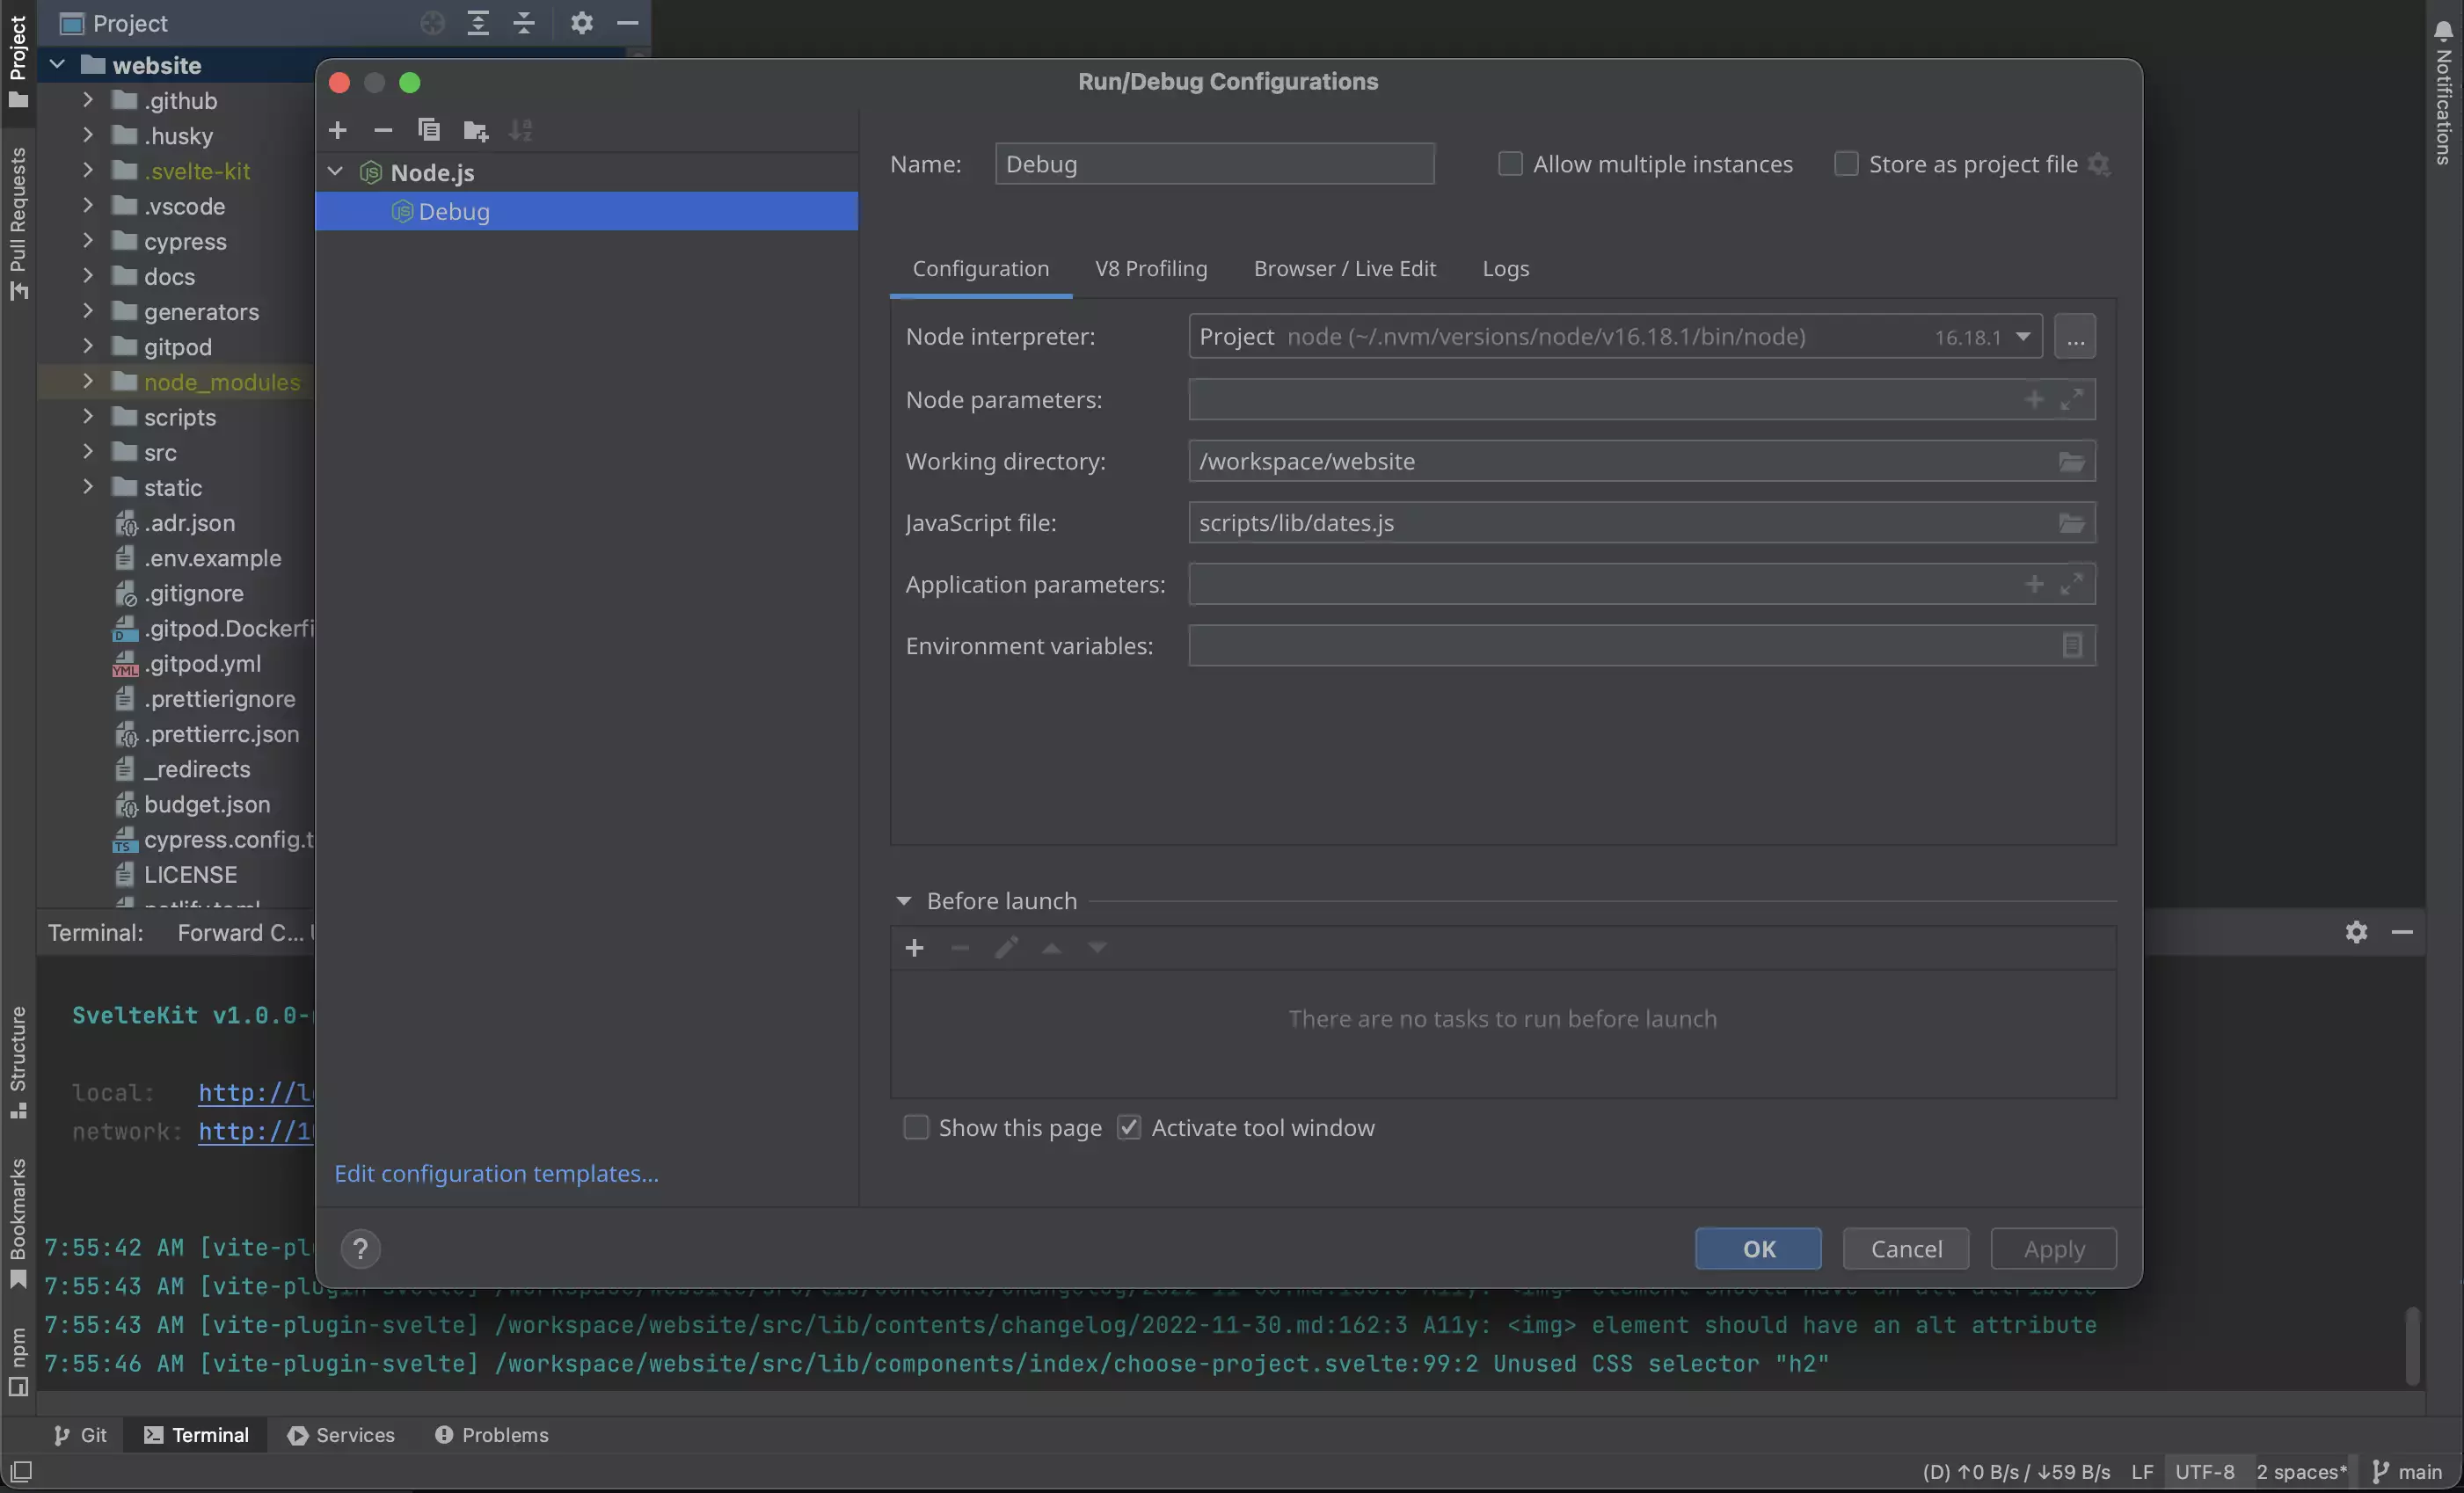Remove selected configuration with minus icon
The height and width of the screenshot is (1493, 2464).
pos(383,131)
